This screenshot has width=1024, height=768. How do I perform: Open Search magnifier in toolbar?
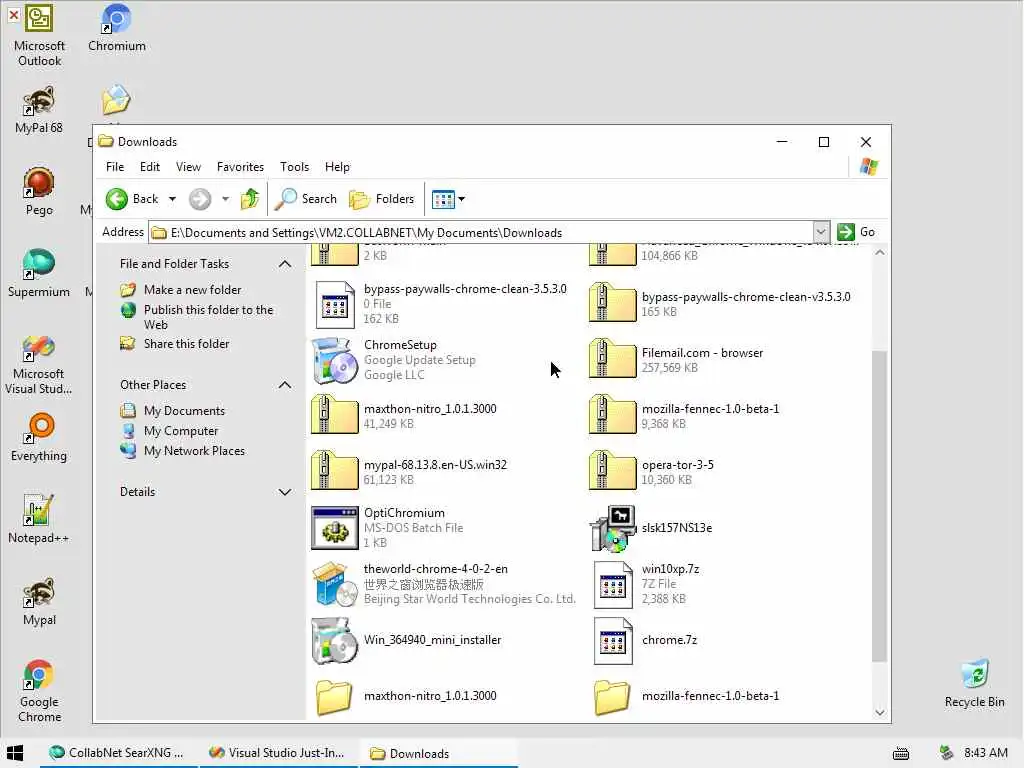click(285, 199)
